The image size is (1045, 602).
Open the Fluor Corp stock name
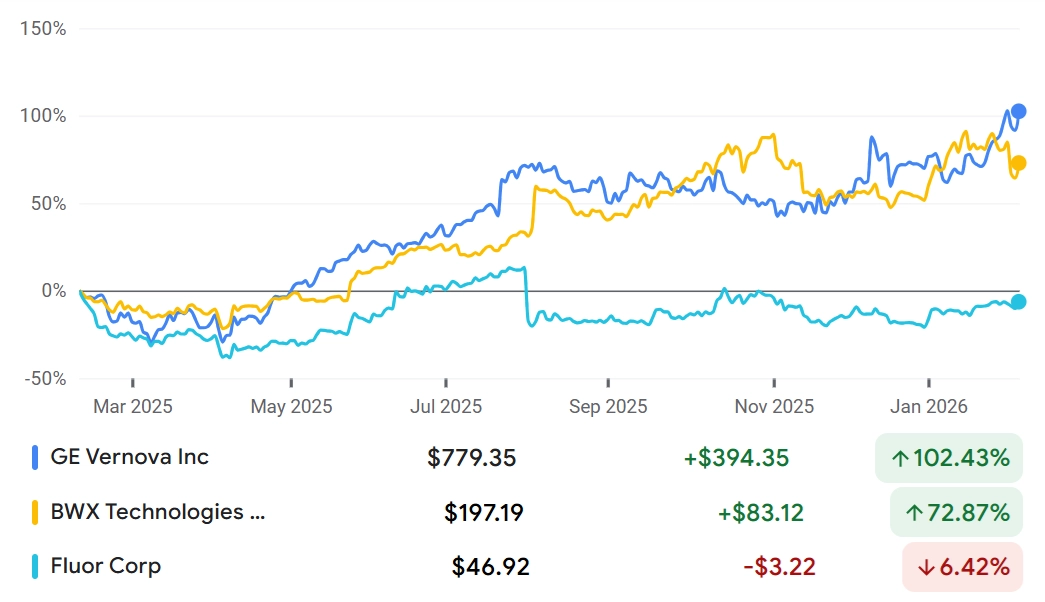click(106, 566)
